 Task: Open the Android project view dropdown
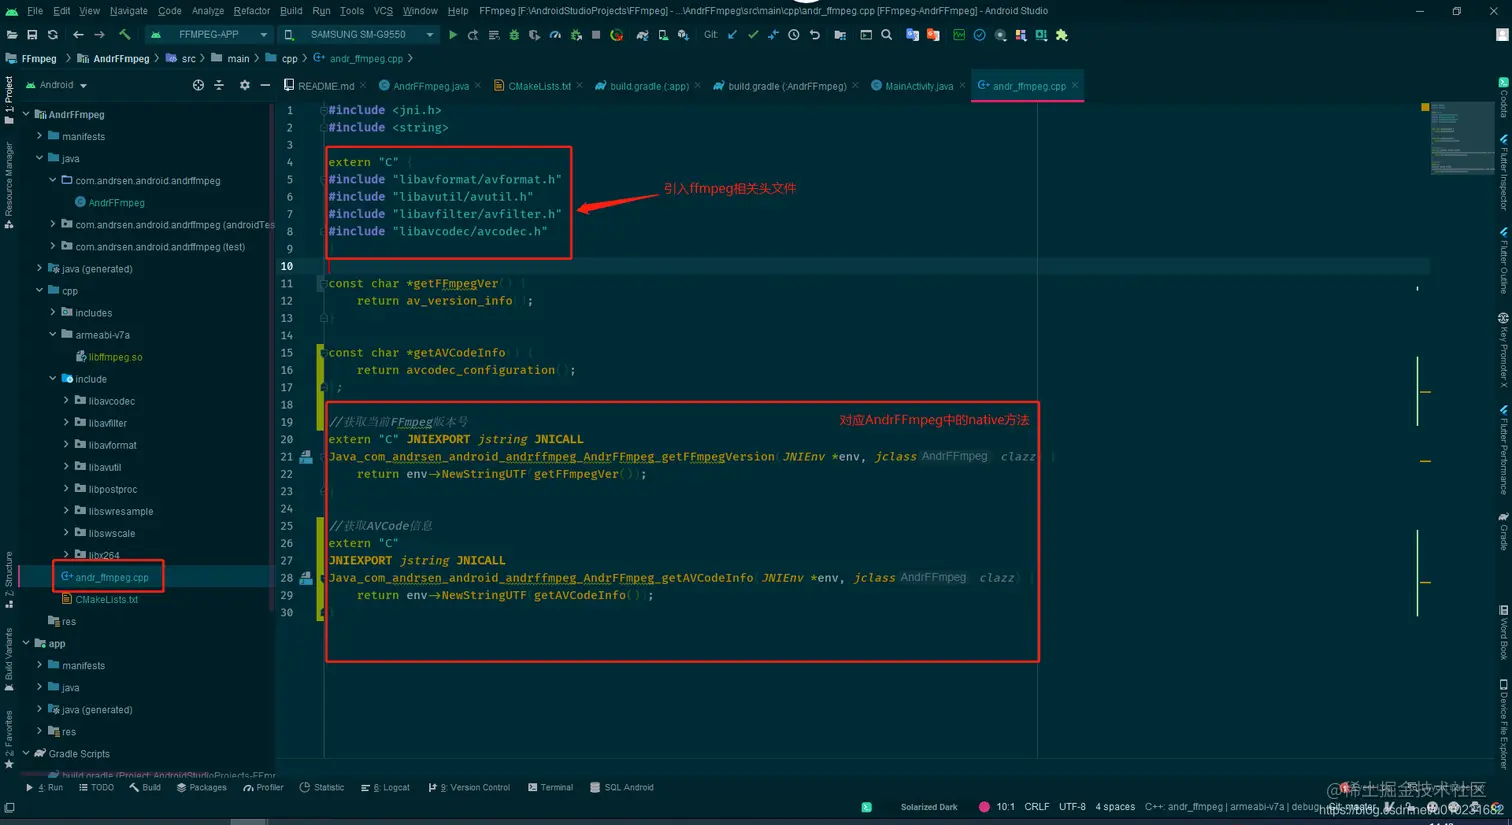(x=56, y=86)
